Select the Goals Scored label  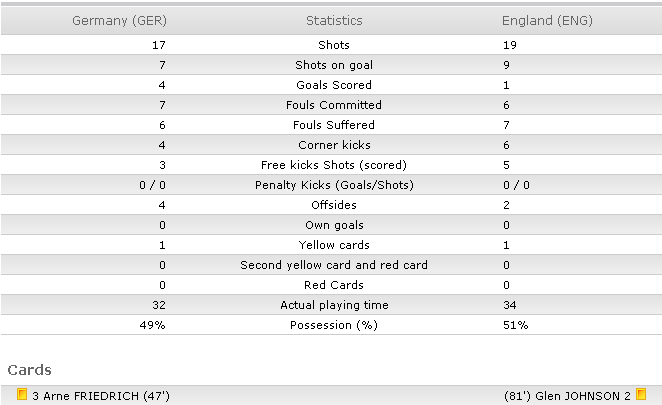(334, 85)
